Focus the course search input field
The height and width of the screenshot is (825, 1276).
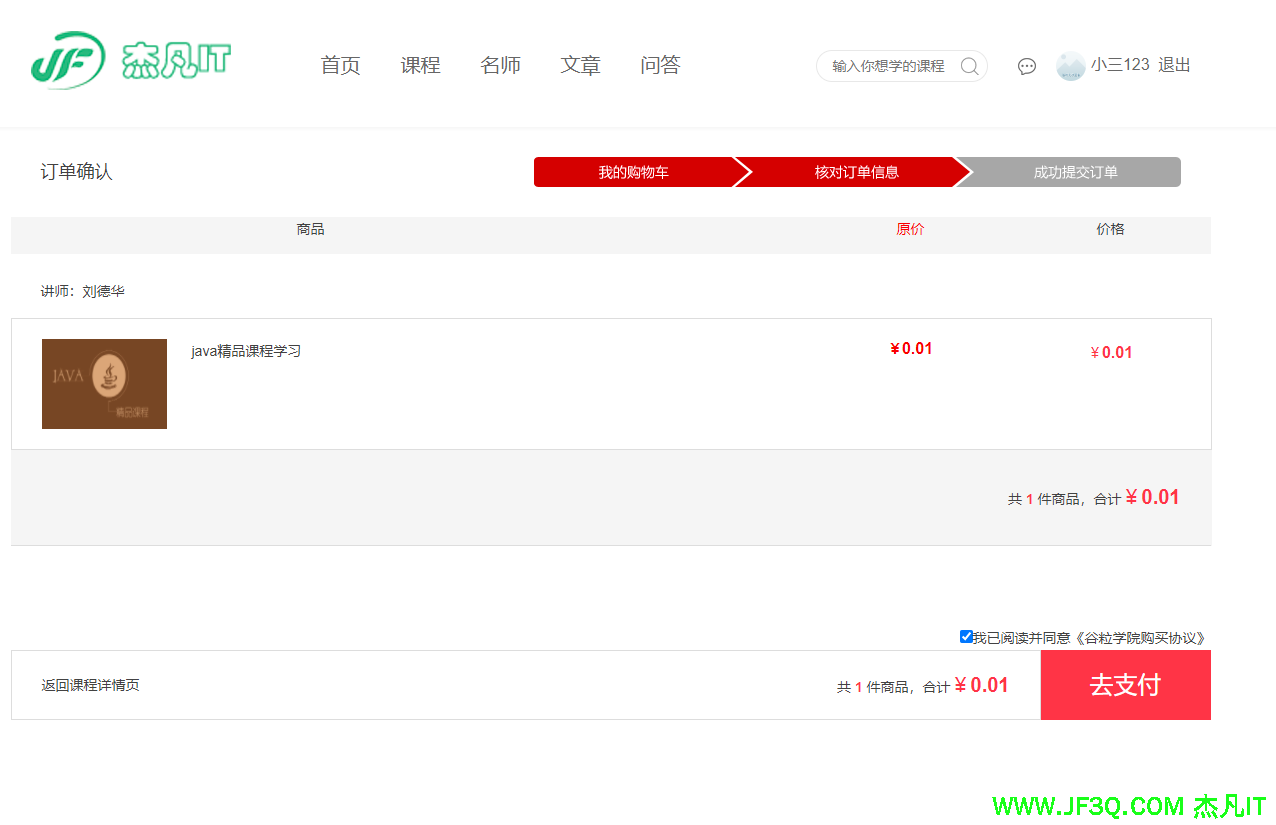pyautogui.click(x=888, y=66)
